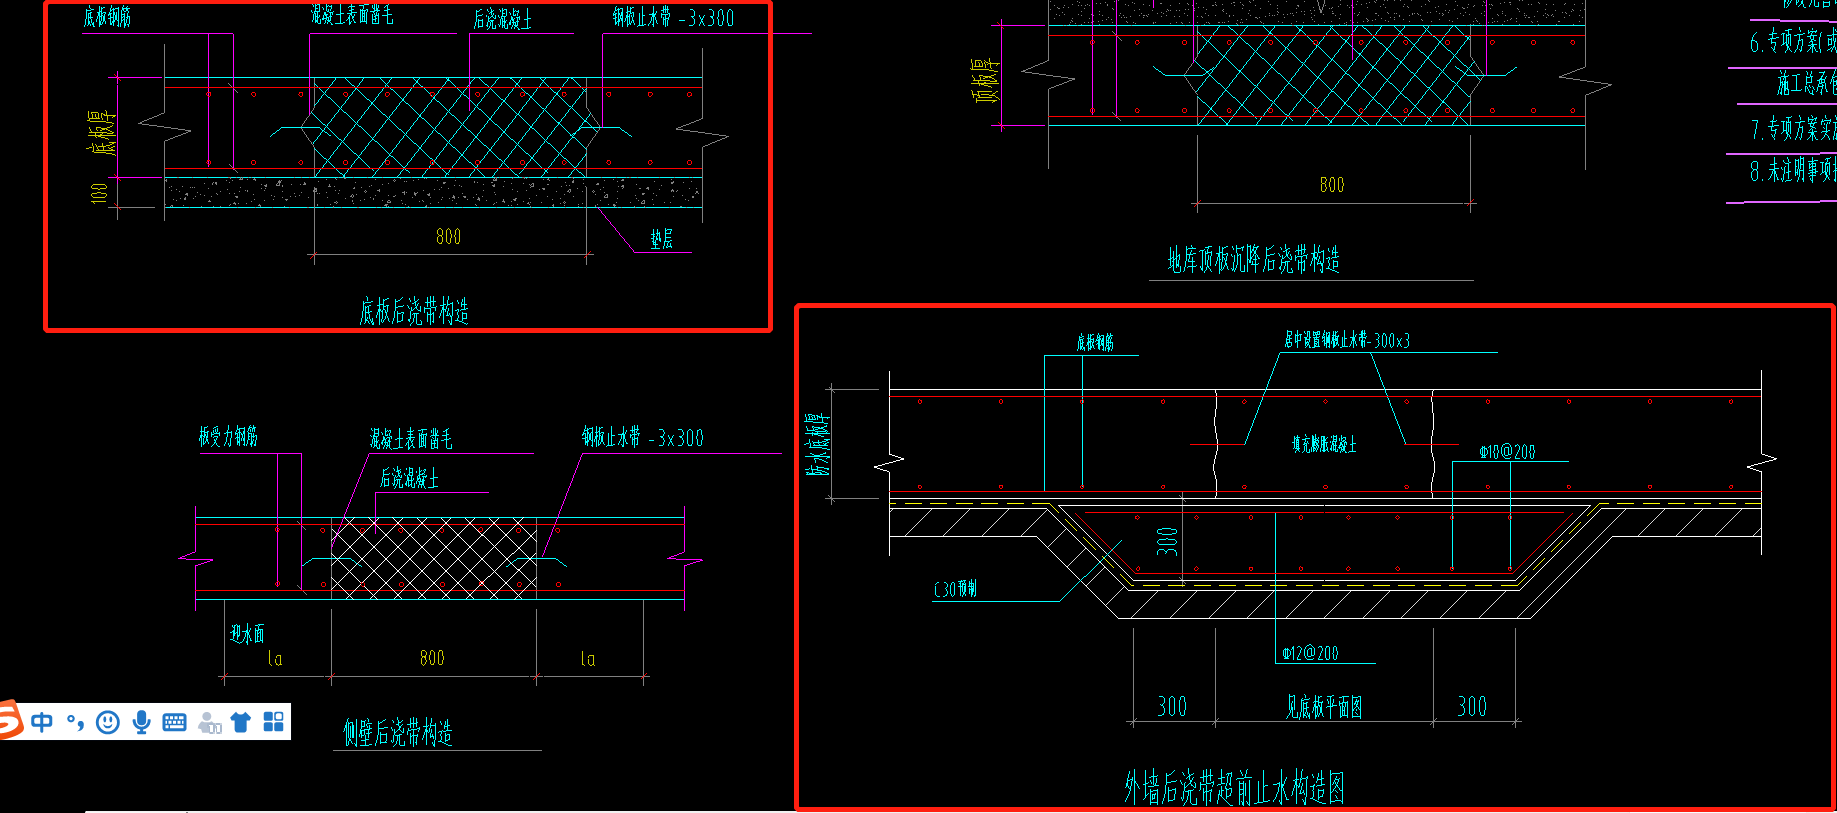Select the '板受力钢筋' label
This screenshot has width=1837, height=813.
pos(228,436)
